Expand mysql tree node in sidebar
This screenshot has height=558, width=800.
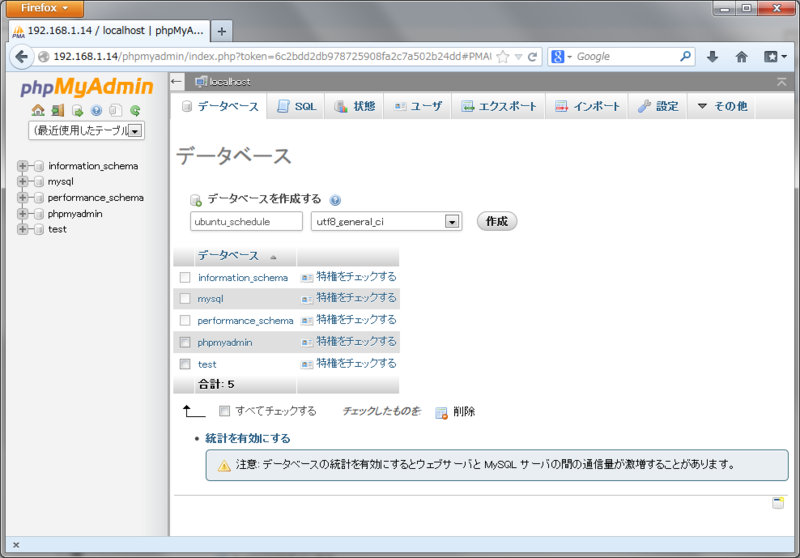[x=22, y=182]
